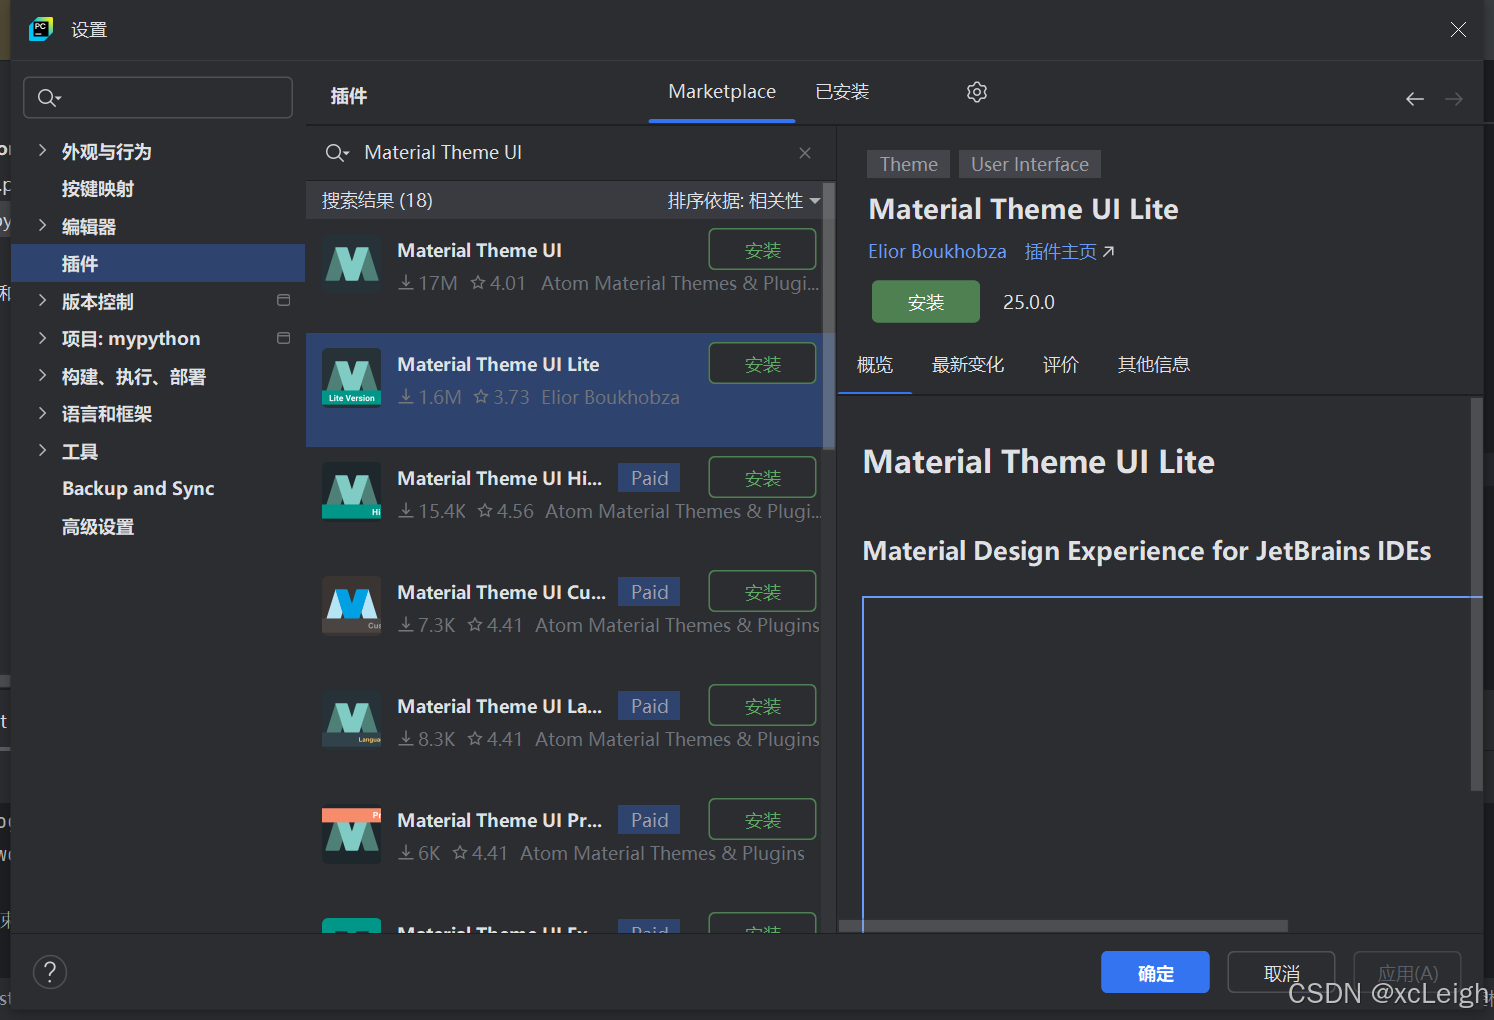This screenshot has width=1494, height=1020.
Task: Focus the settings search field
Action: [x=158, y=98]
